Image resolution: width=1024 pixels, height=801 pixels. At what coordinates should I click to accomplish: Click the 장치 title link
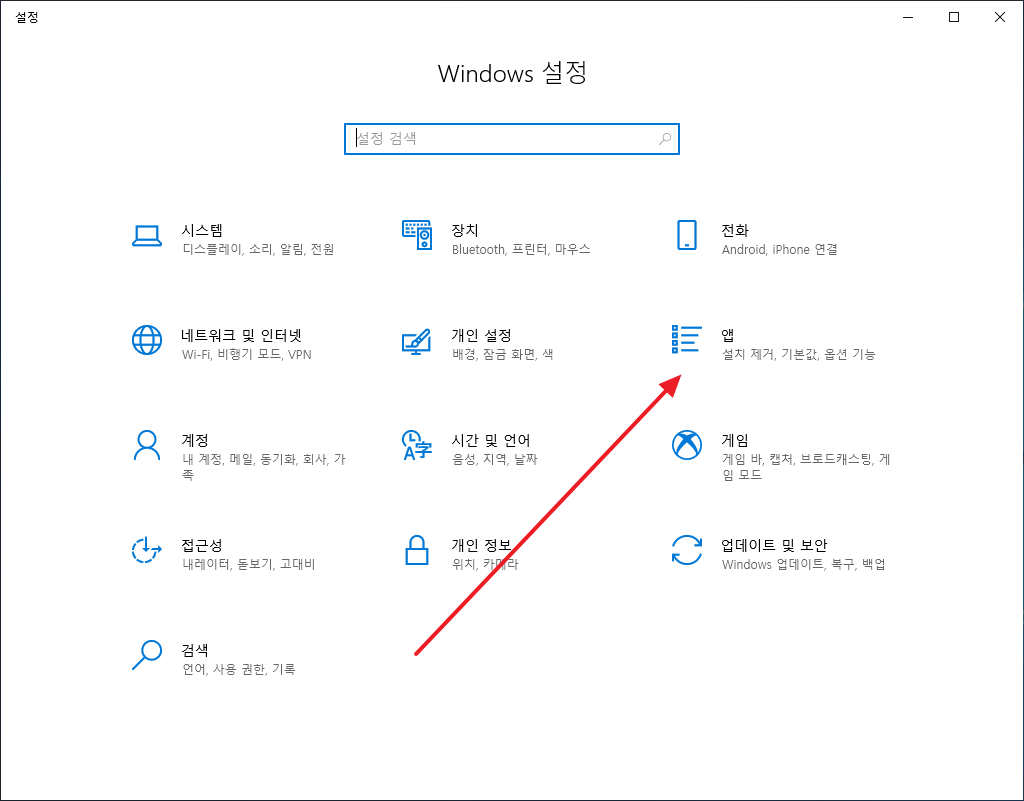click(x=465, y=230)
